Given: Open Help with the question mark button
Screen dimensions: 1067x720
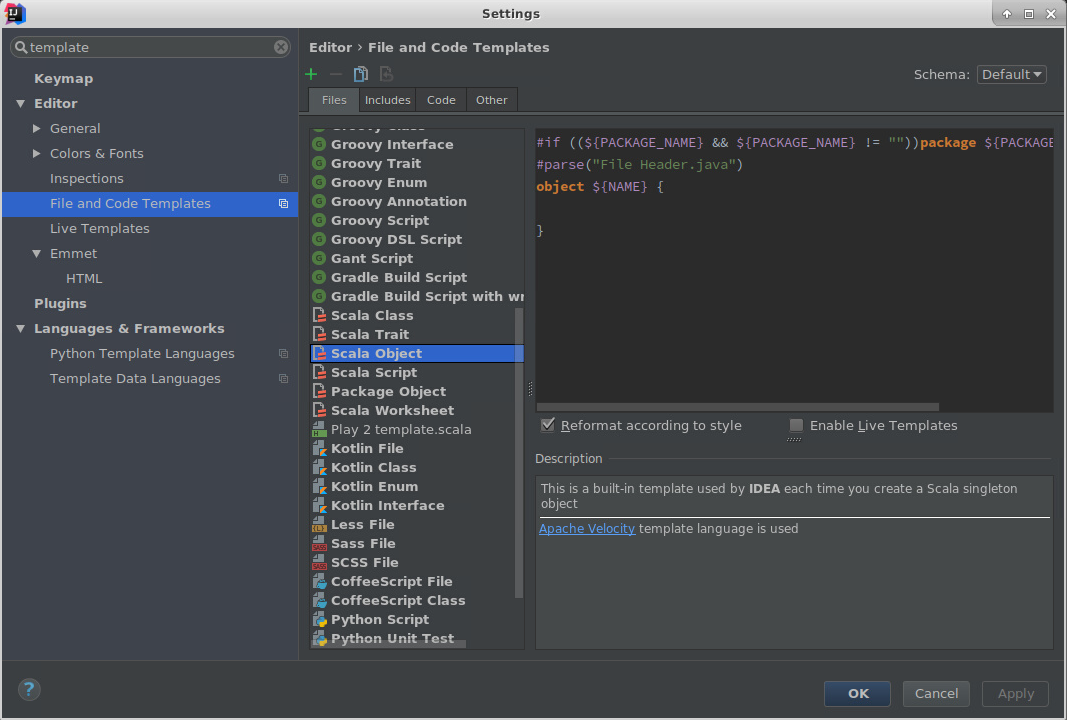Looking at the screenshot, I should 29,689.
